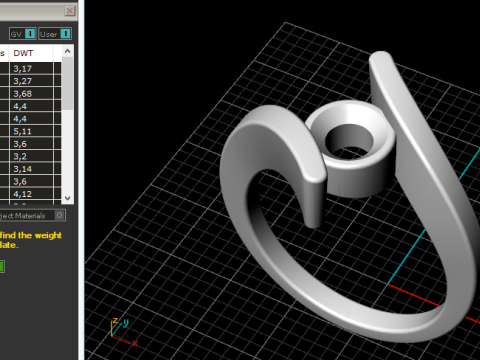Screen dimensions: 480x360
Task: Click the table's vertical scrollbar thumb
Action: (68, 83)
